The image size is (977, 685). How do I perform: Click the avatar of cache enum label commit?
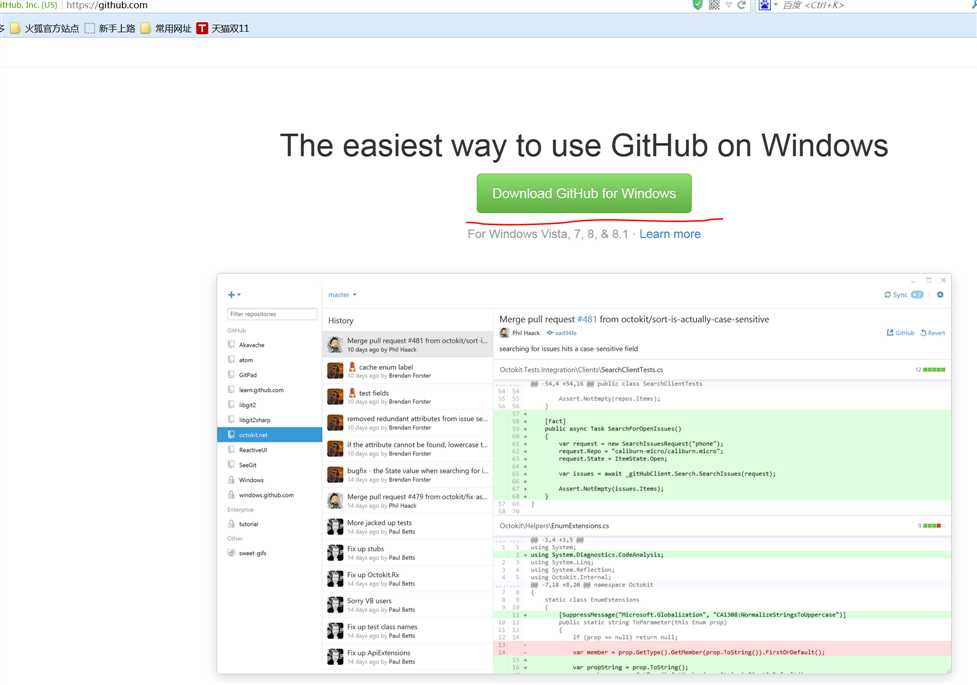click(x=335, y=371)
